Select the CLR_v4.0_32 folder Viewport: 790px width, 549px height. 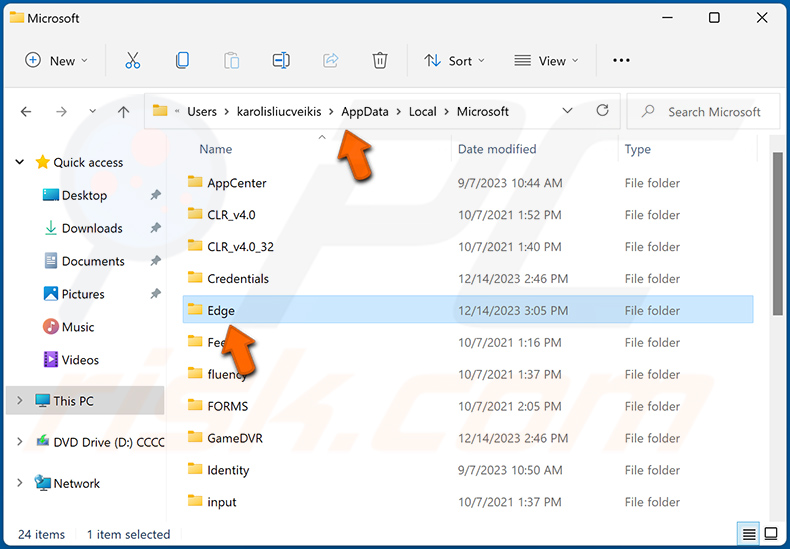tap(240, 247)
